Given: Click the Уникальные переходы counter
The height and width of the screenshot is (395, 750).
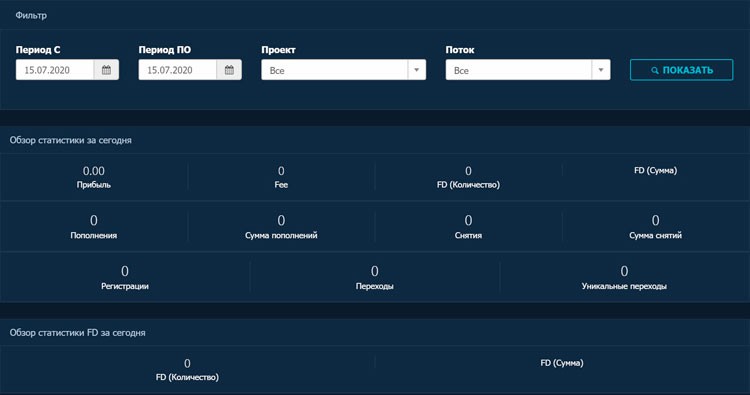Looking at the screenshot, I should [x=624, y=277].
